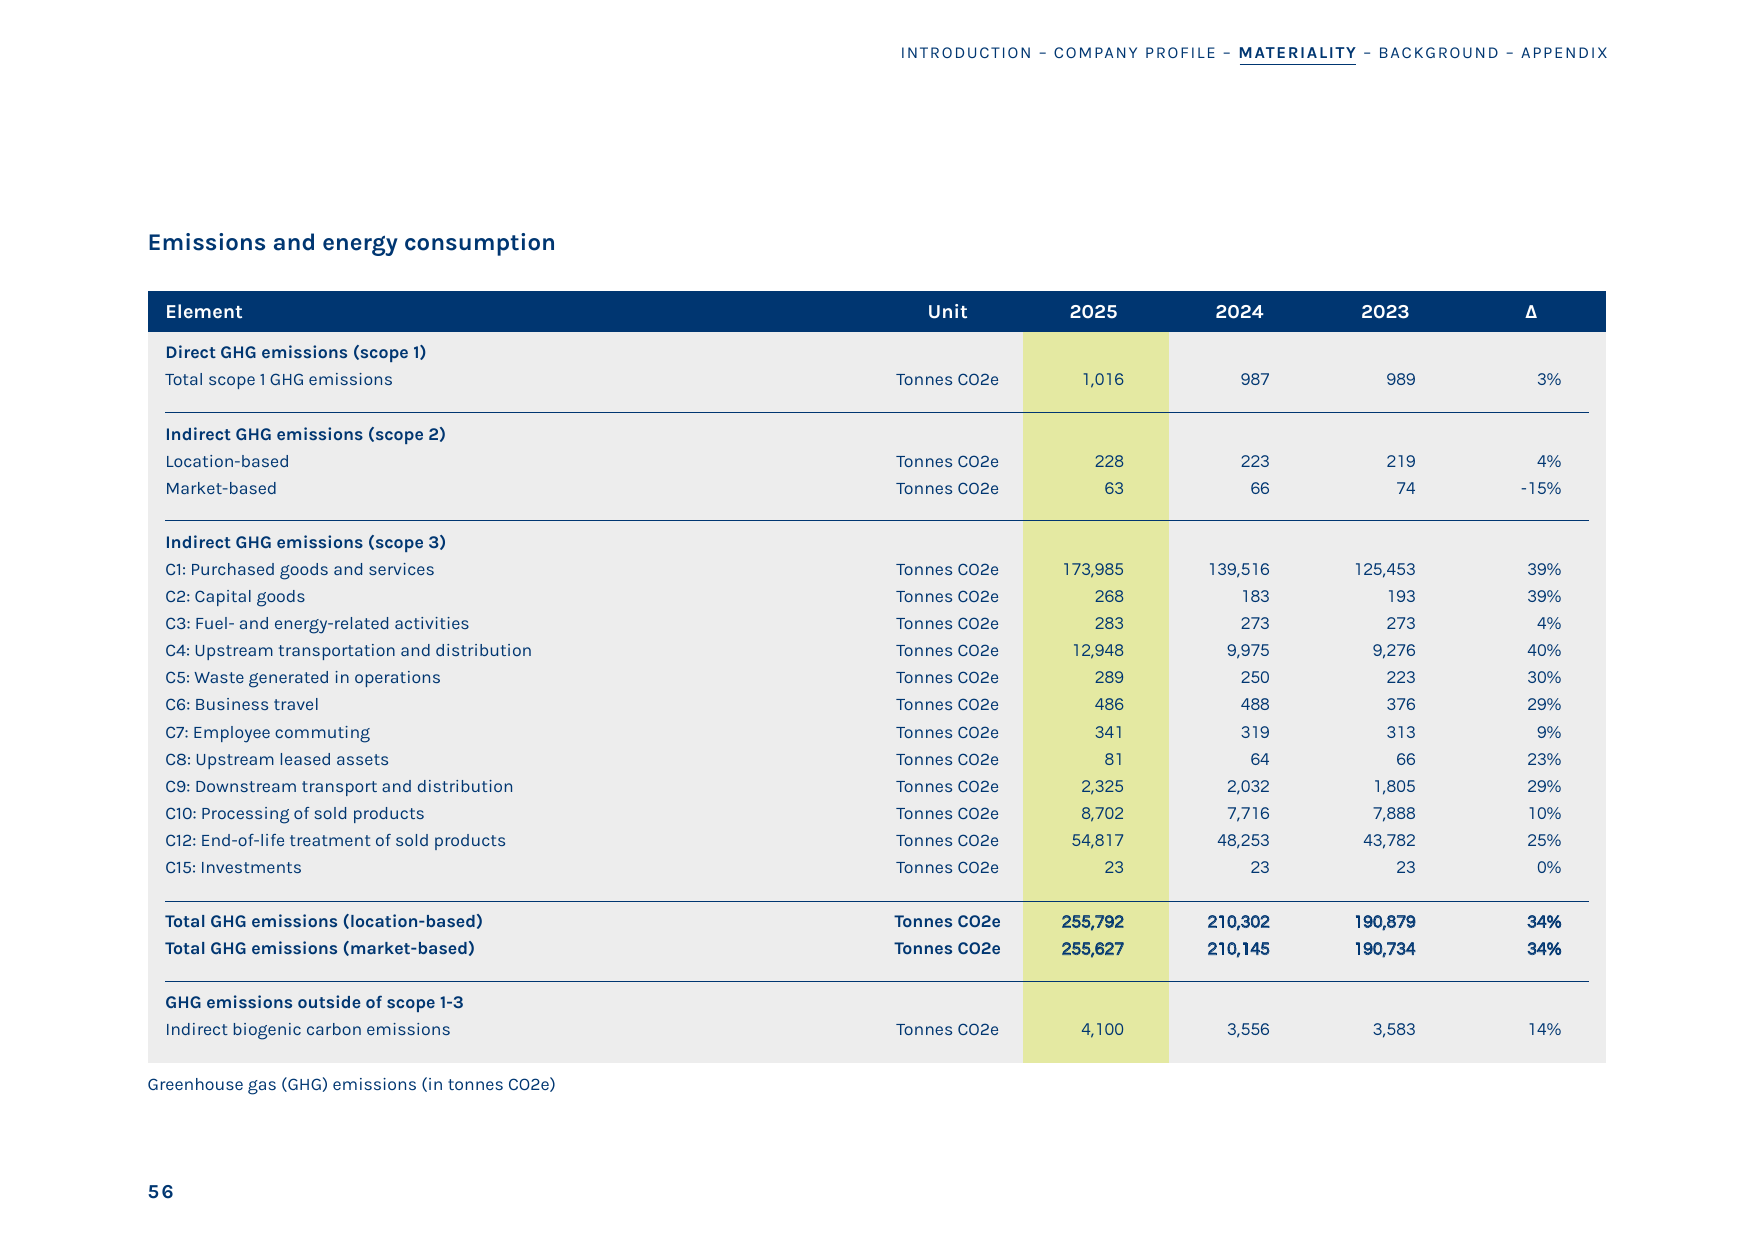Go to COMPANY PROFILE section

click(1135, 53)
